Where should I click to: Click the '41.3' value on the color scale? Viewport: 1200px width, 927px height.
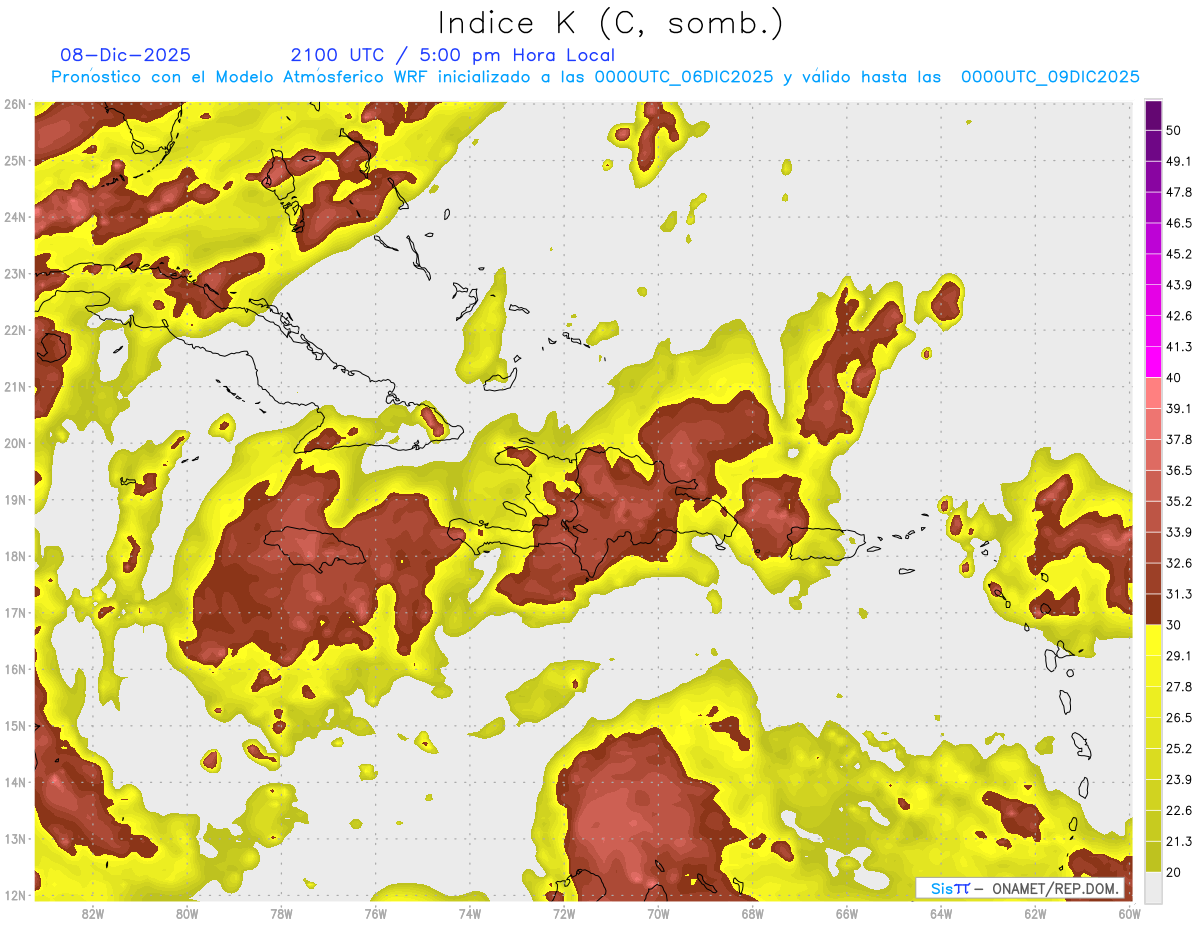point(1178,347)
